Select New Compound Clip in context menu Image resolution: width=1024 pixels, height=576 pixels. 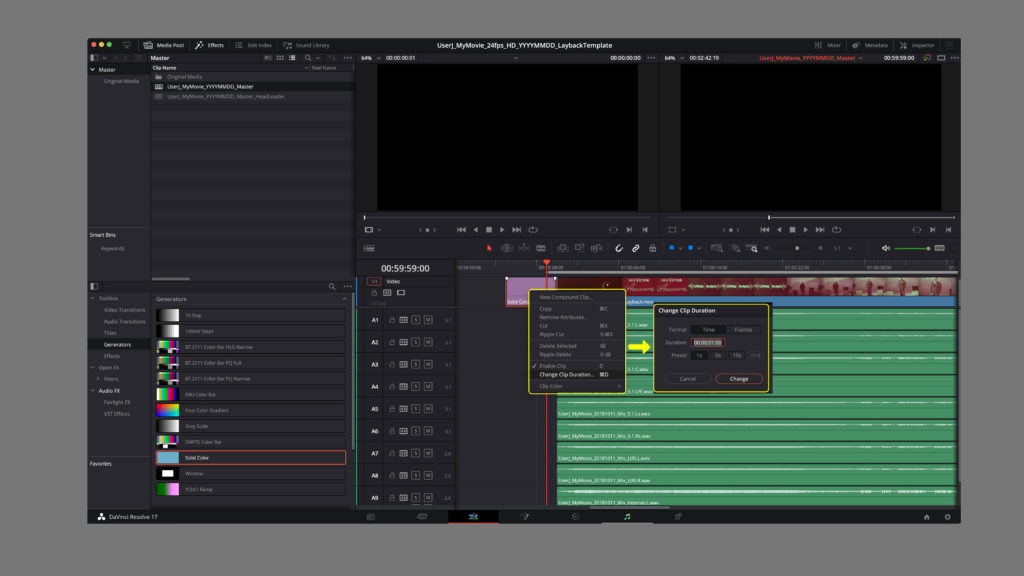pos(565,297)
